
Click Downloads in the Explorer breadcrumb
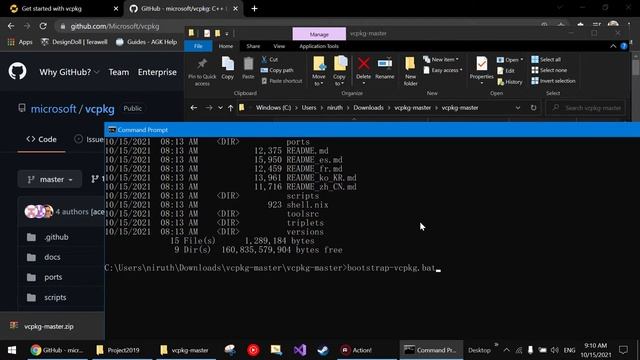click(368, 108)
